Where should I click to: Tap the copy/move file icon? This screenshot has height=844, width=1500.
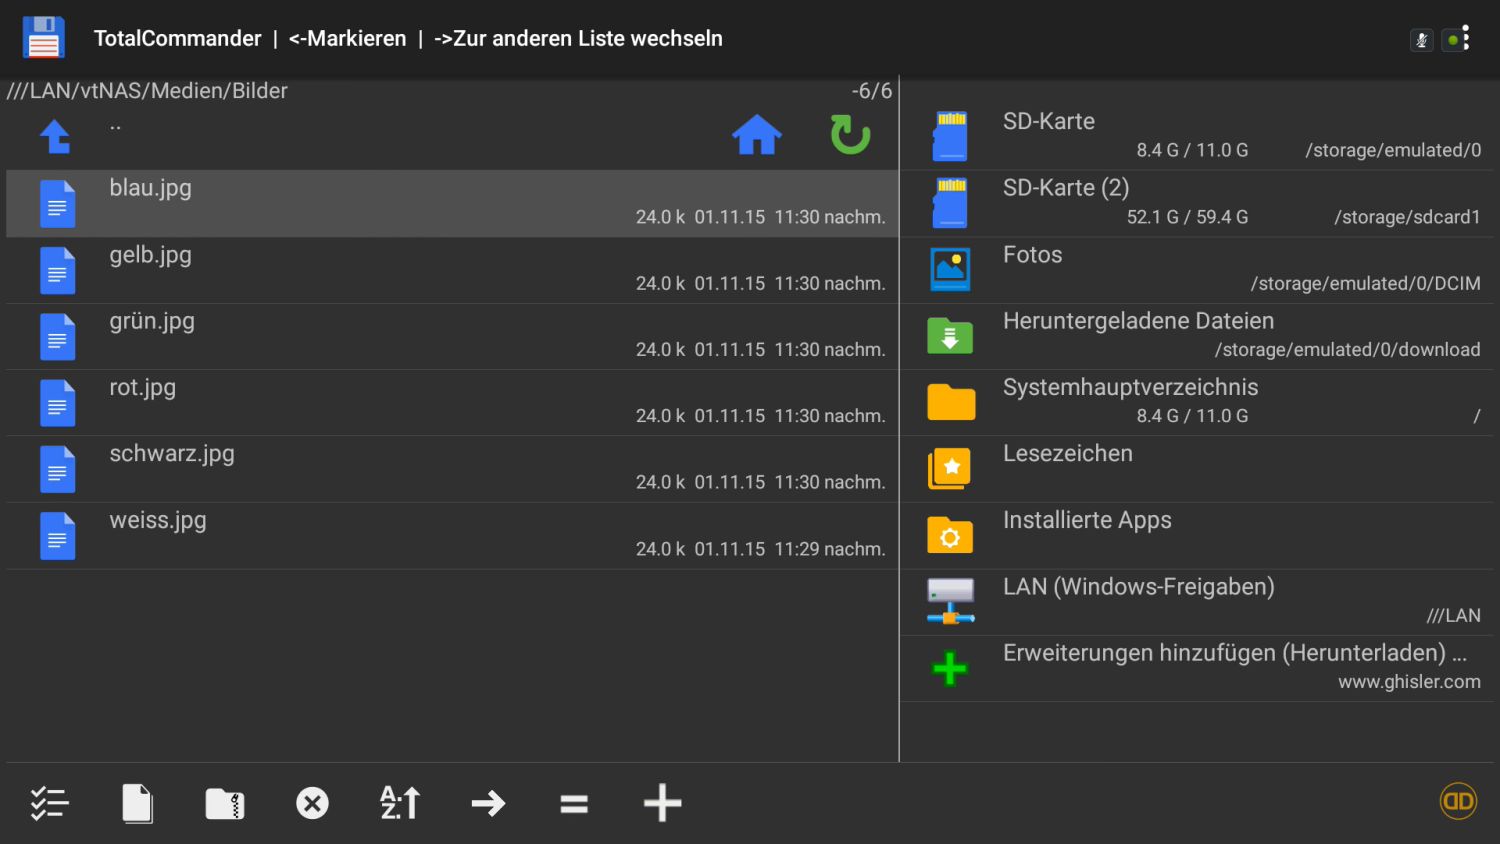(137, 803)
